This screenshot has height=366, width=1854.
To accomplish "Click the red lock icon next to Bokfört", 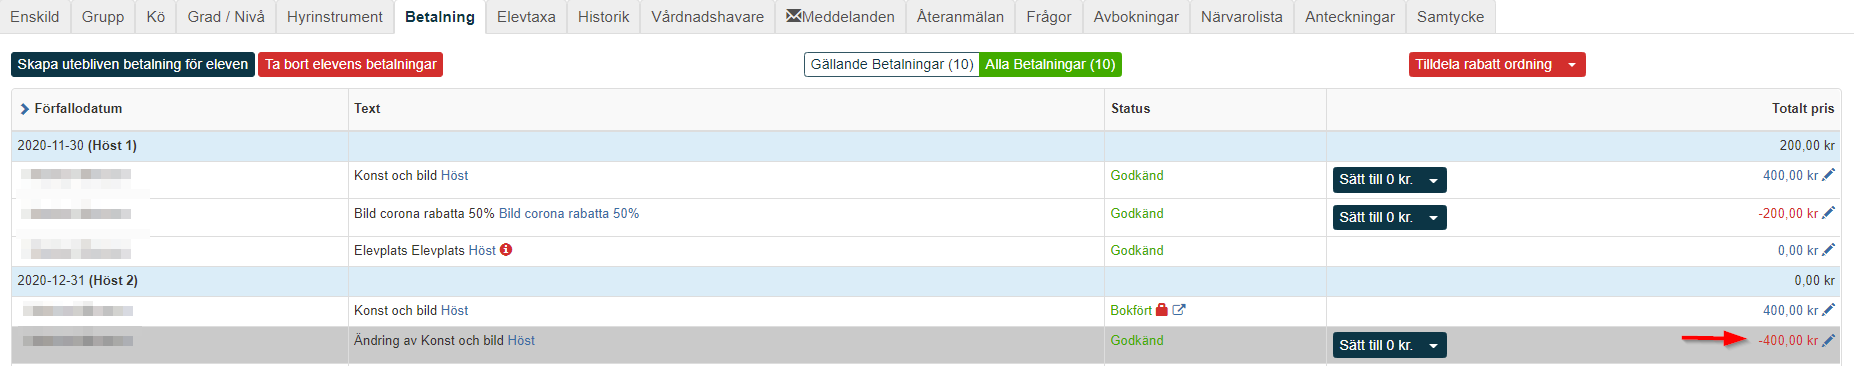I will point(1162,310).
